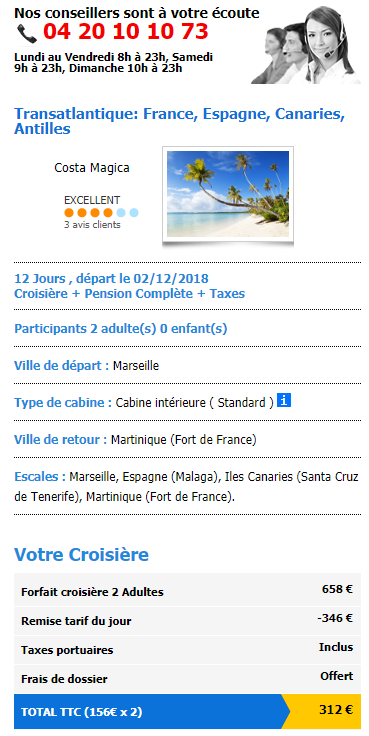This screenshot has width=369, height=736.
Task: Click the telephone handset icon
Action: [x=27, y=33]
